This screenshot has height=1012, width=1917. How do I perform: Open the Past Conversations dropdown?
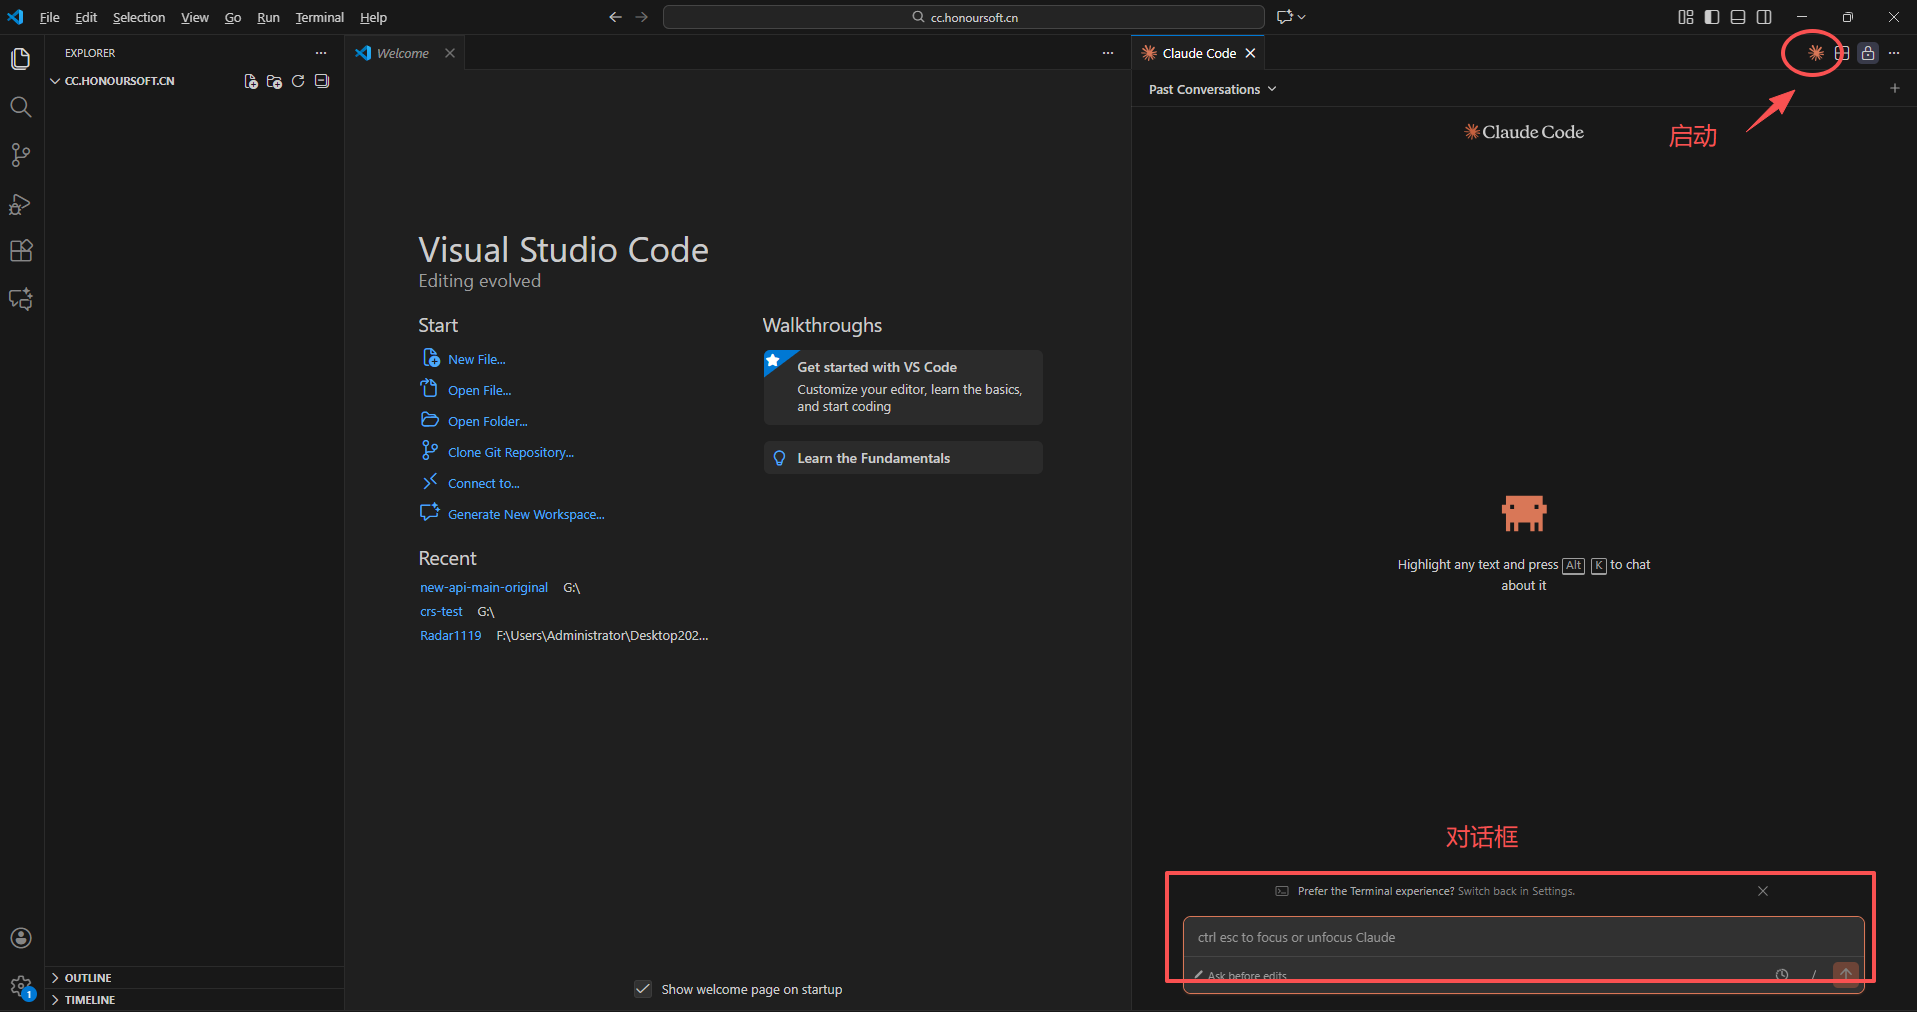[x=1211, y=89]
